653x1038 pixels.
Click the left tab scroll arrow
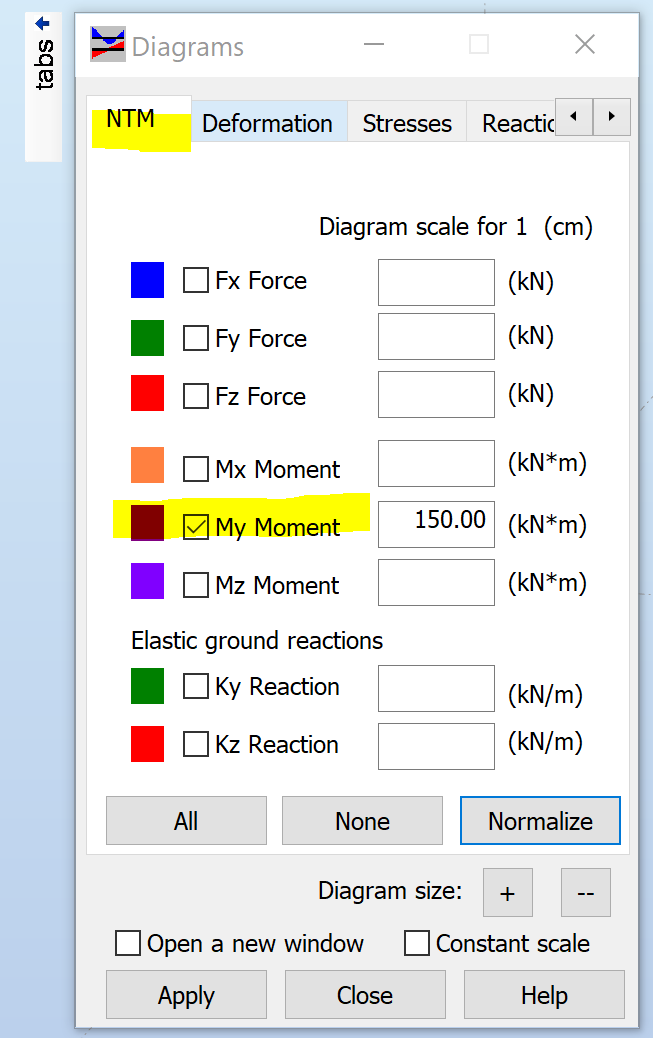(574, 117)
